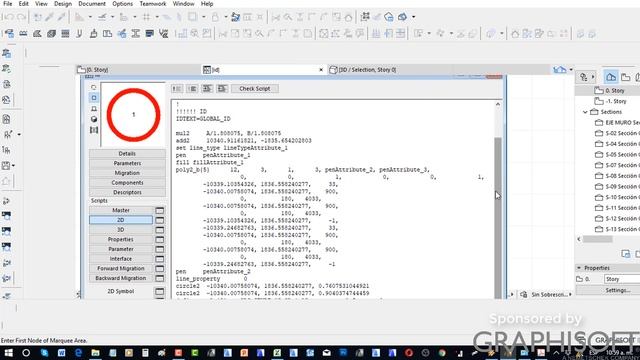Viewport: 640px width, 360px height.
Task: Click navigator horizontal scrollbar thumb
Action: tap(598, 239)
